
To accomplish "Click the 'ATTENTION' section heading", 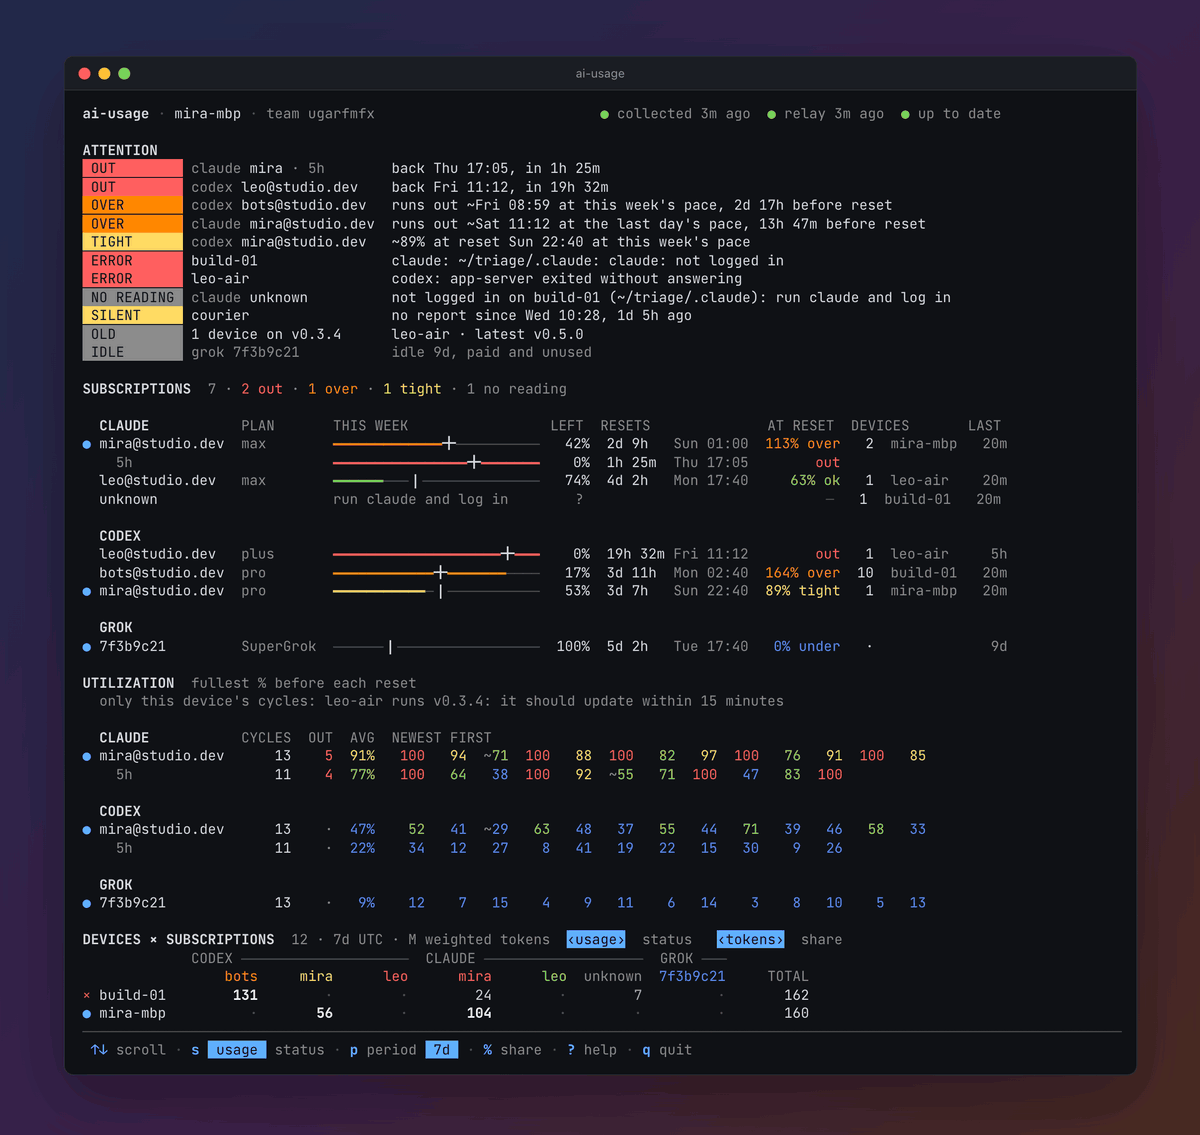I will click(120, 151).
